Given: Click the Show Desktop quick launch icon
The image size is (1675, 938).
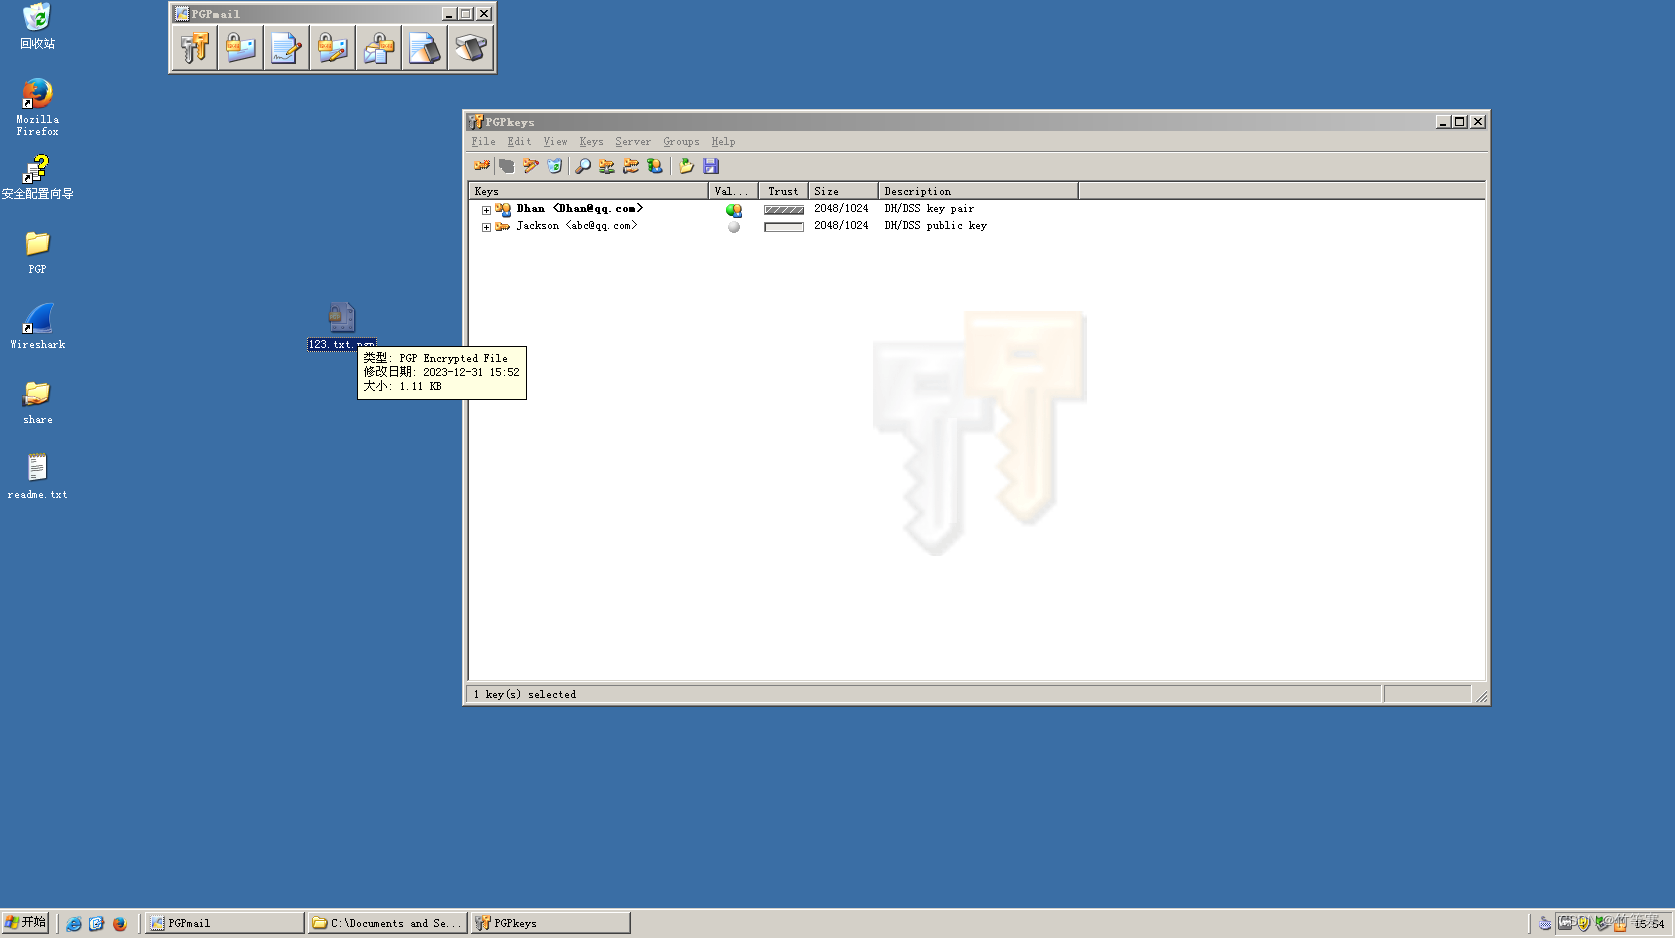Looking at the screenshot, I should (96, 923).
